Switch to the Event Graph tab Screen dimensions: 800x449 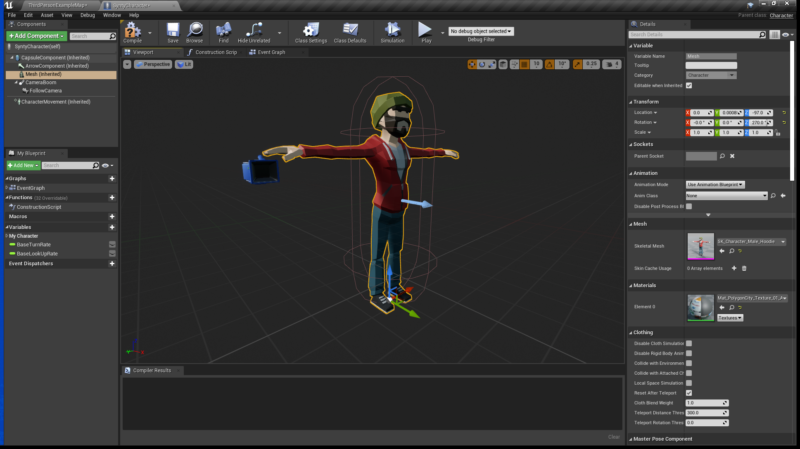[x=267, y=52]
